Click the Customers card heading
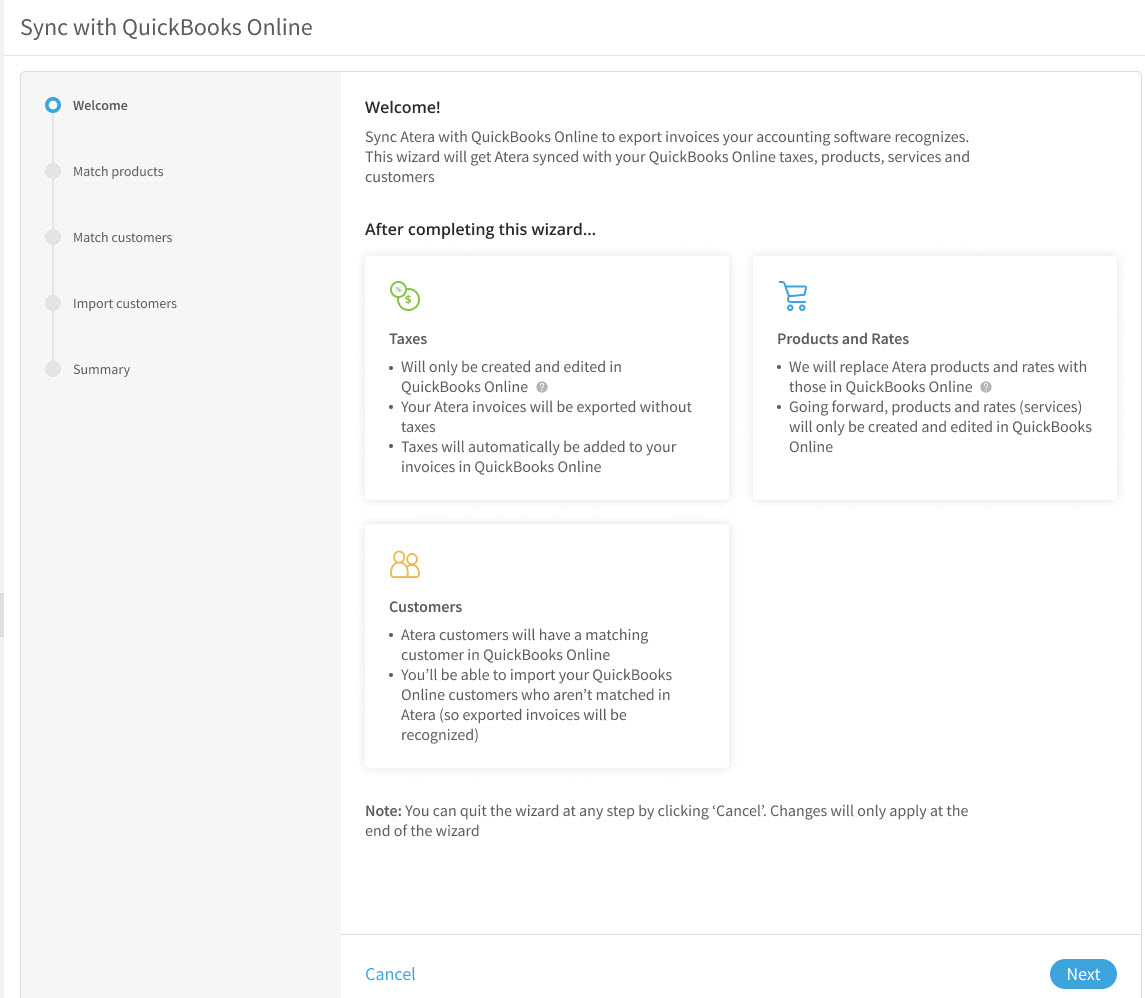The width and height of the screenshot is (1145, 998). 425,607
